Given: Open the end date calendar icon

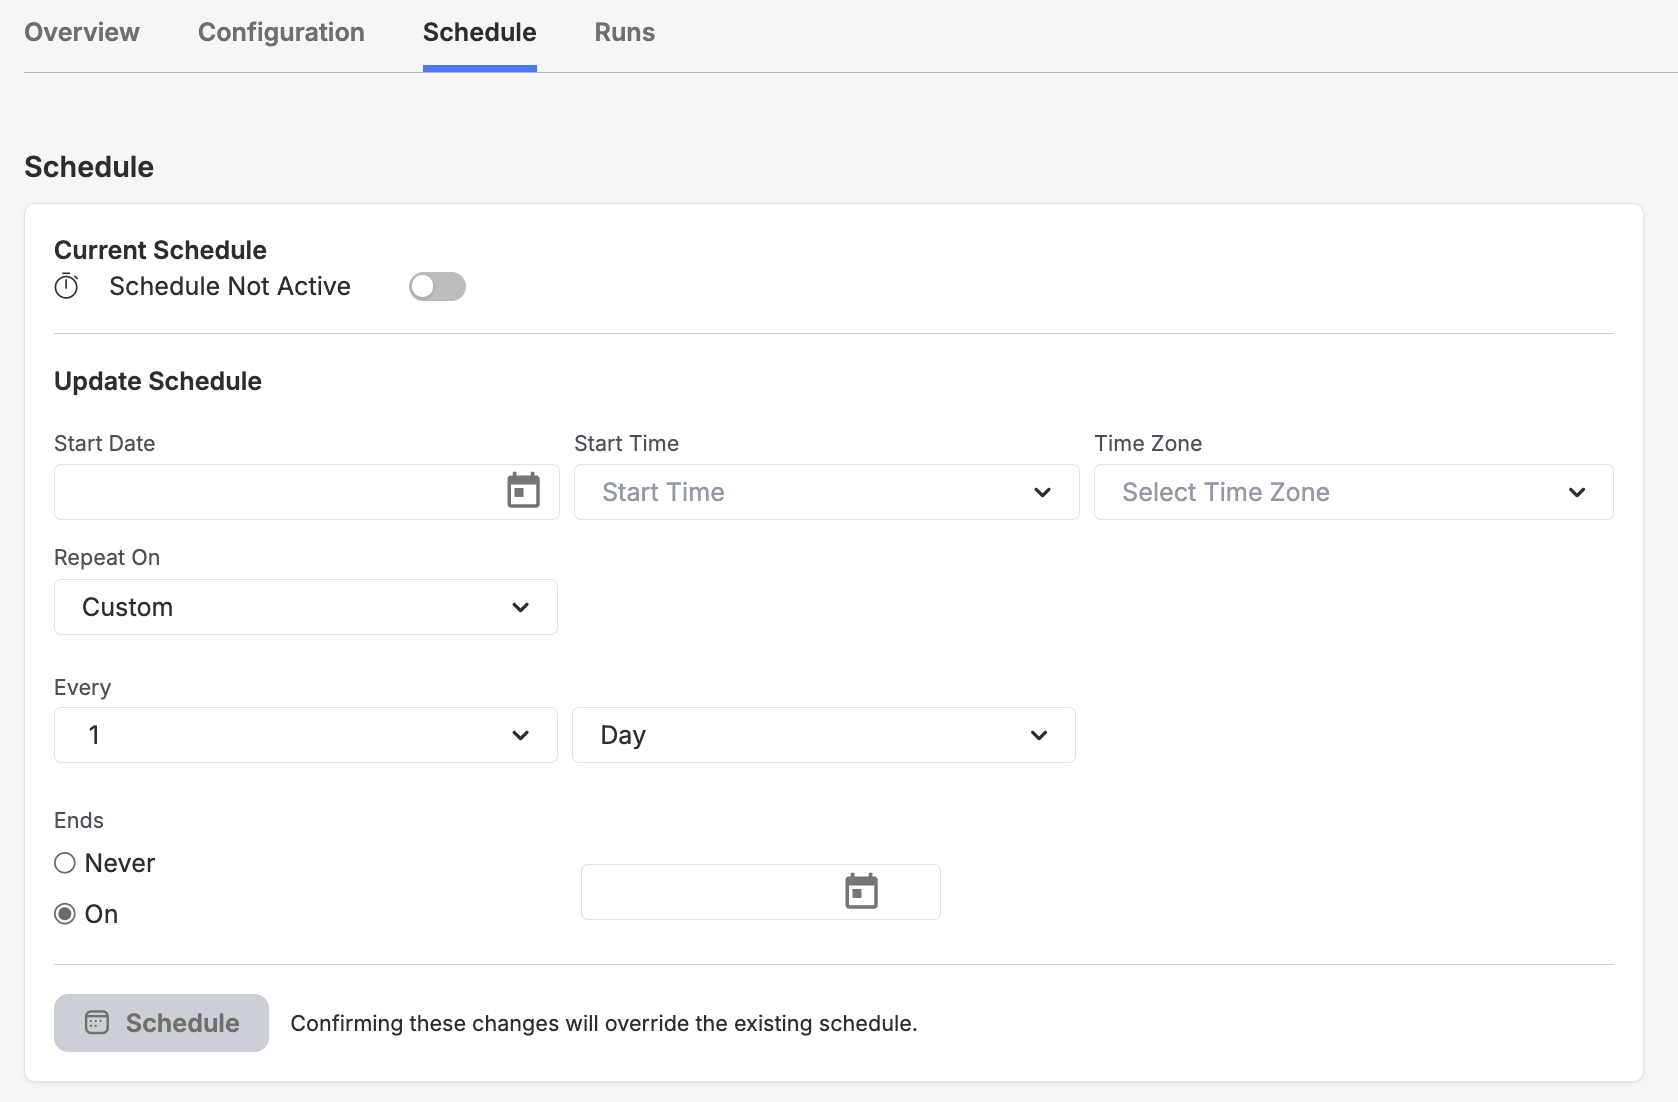Looking at the screenshot, I should [x=861, y=892].
